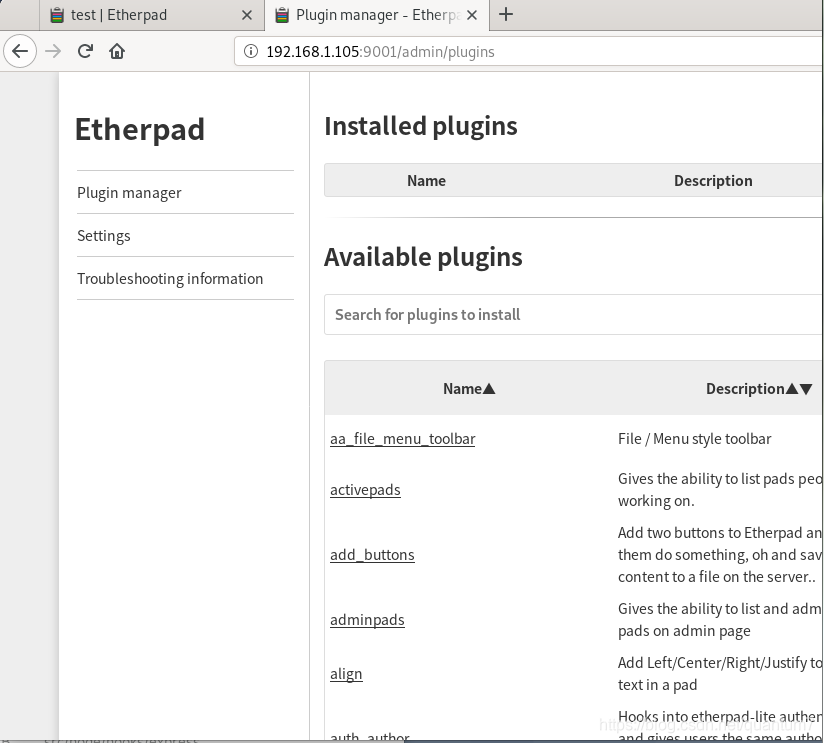Open Settings from the sidebar
Image resolution: width=824 pixels, height=743 pixels.
click(103, 235)
